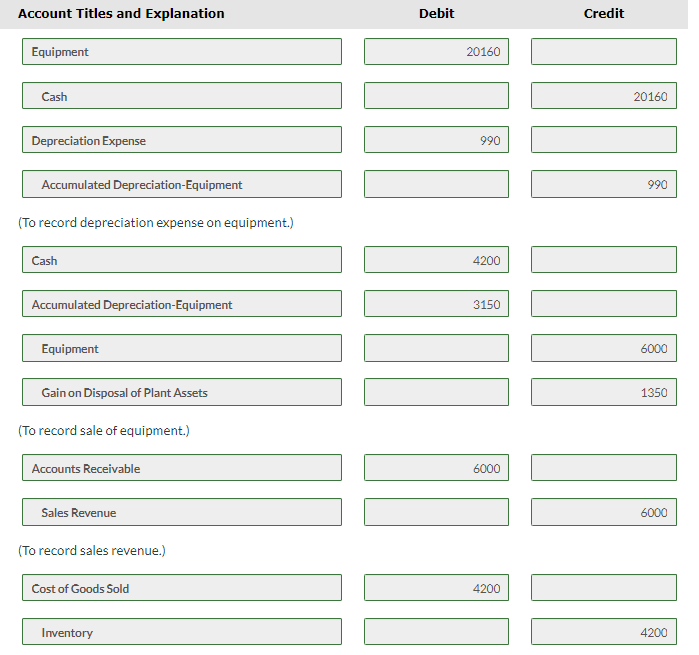Click the empty credit field beside Depreciation Expense
The height and width of the screenshot is (655, 699).
pyautogui.click(x=604, y=140)
